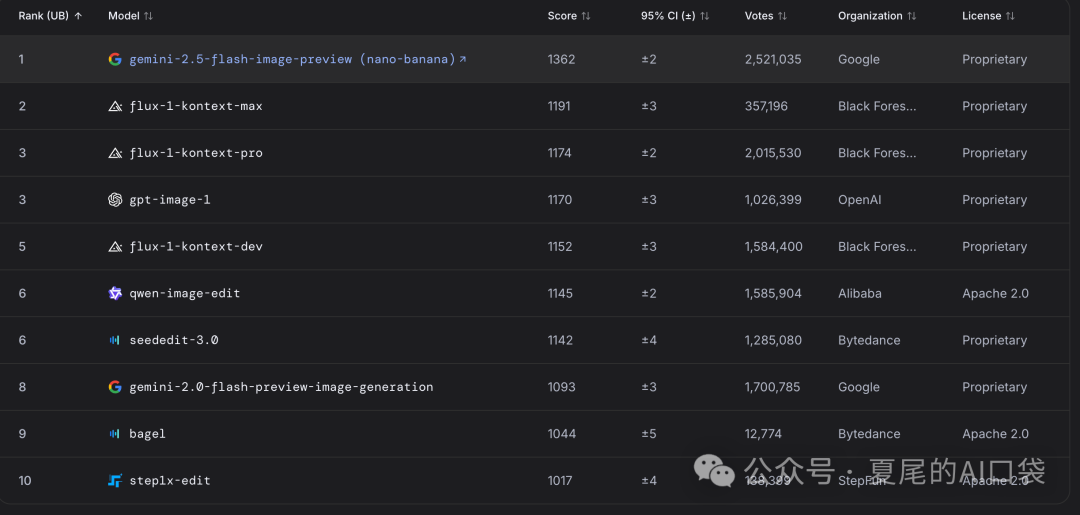Sort by the Model column header
Image resolution: width=1080 pixels, height=515 pixels.
[x=131, y=16]
